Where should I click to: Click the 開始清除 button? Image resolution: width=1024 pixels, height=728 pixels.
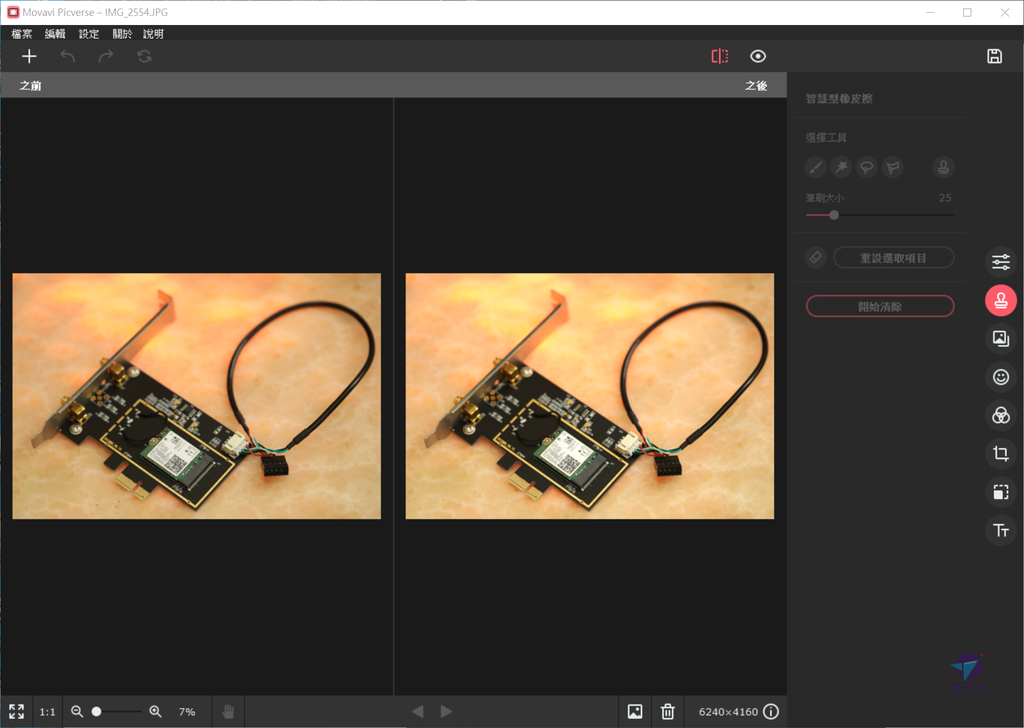point(880,306)
